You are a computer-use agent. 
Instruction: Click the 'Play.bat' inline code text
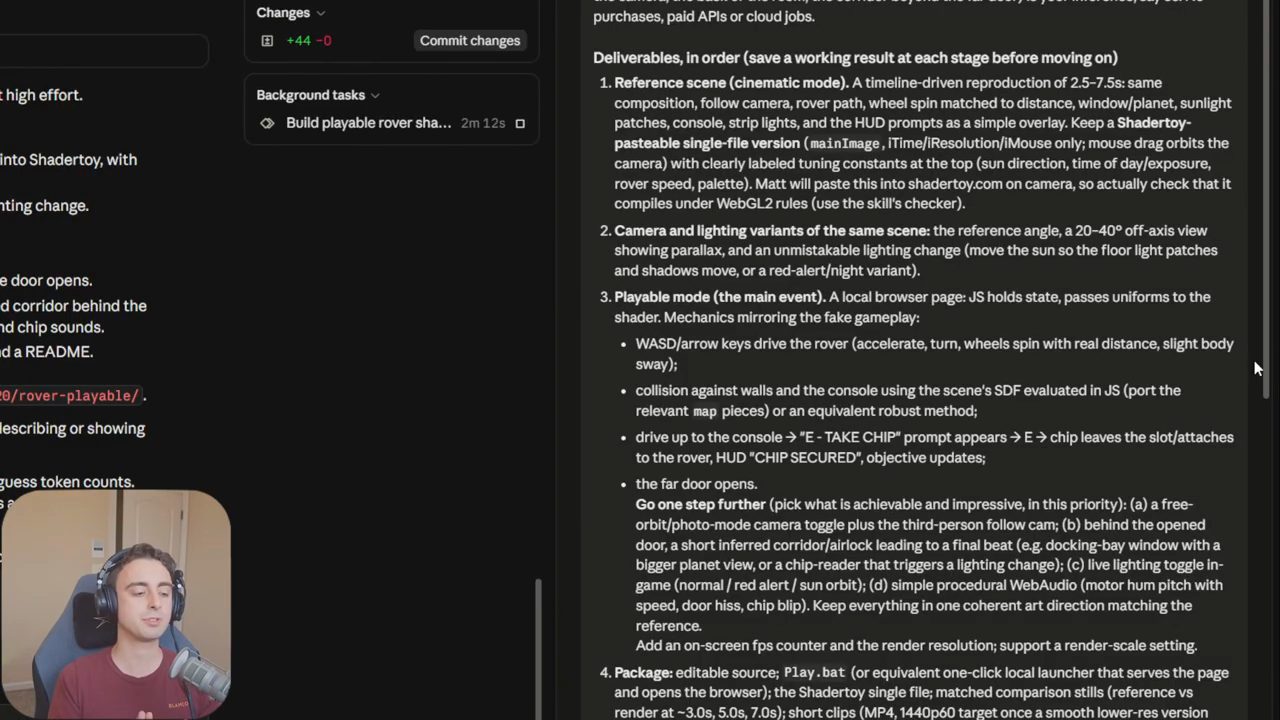coord(814,673)
